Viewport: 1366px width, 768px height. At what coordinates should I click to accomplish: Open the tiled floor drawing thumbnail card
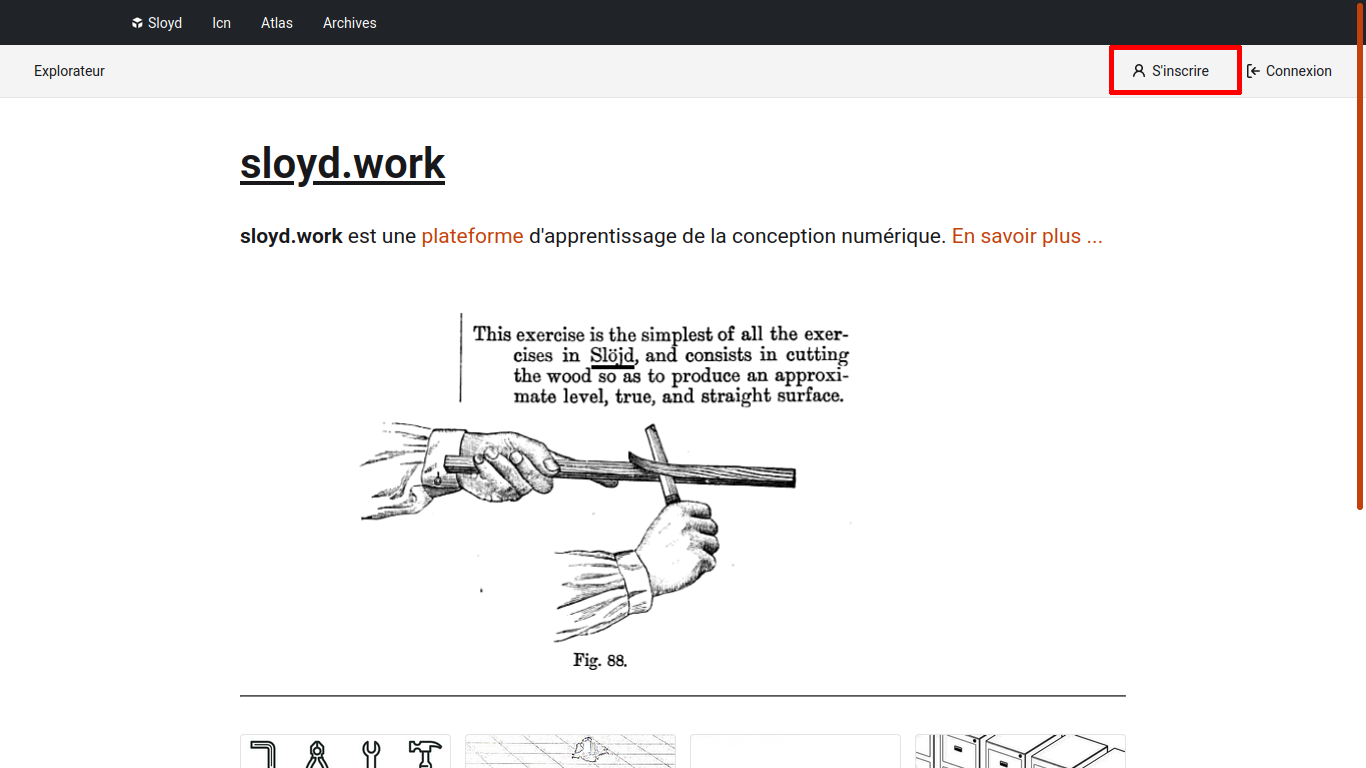(x=570, y=752)
